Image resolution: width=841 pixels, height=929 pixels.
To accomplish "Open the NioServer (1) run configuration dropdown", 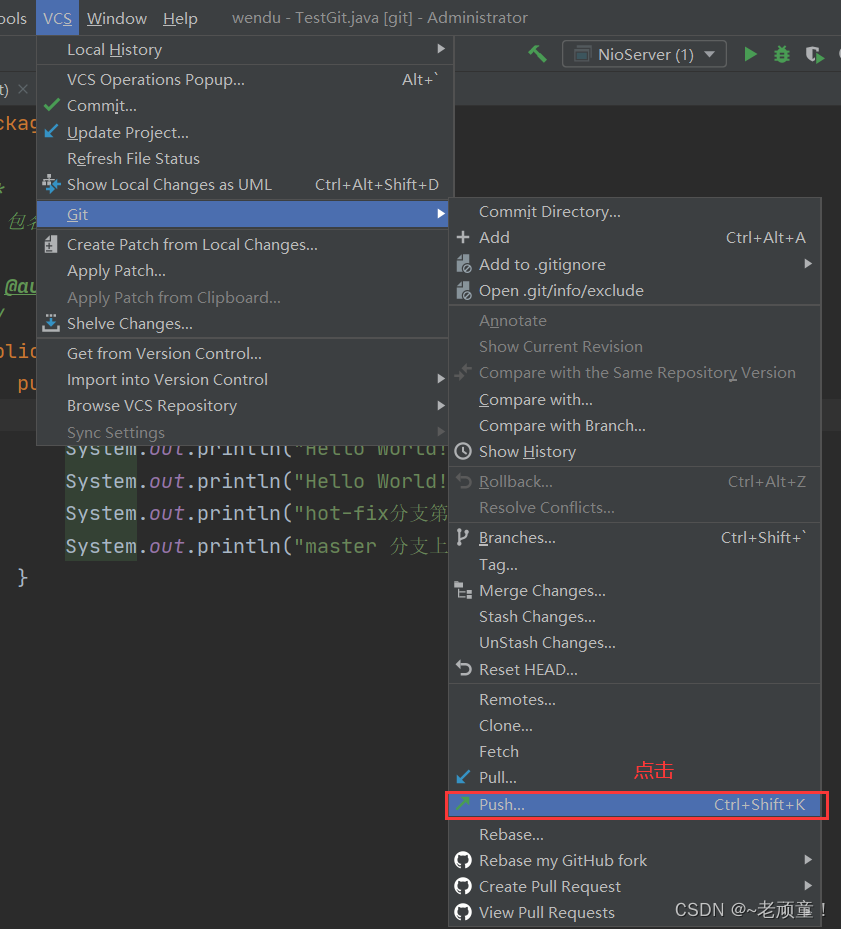I will [x=644, y=55].
